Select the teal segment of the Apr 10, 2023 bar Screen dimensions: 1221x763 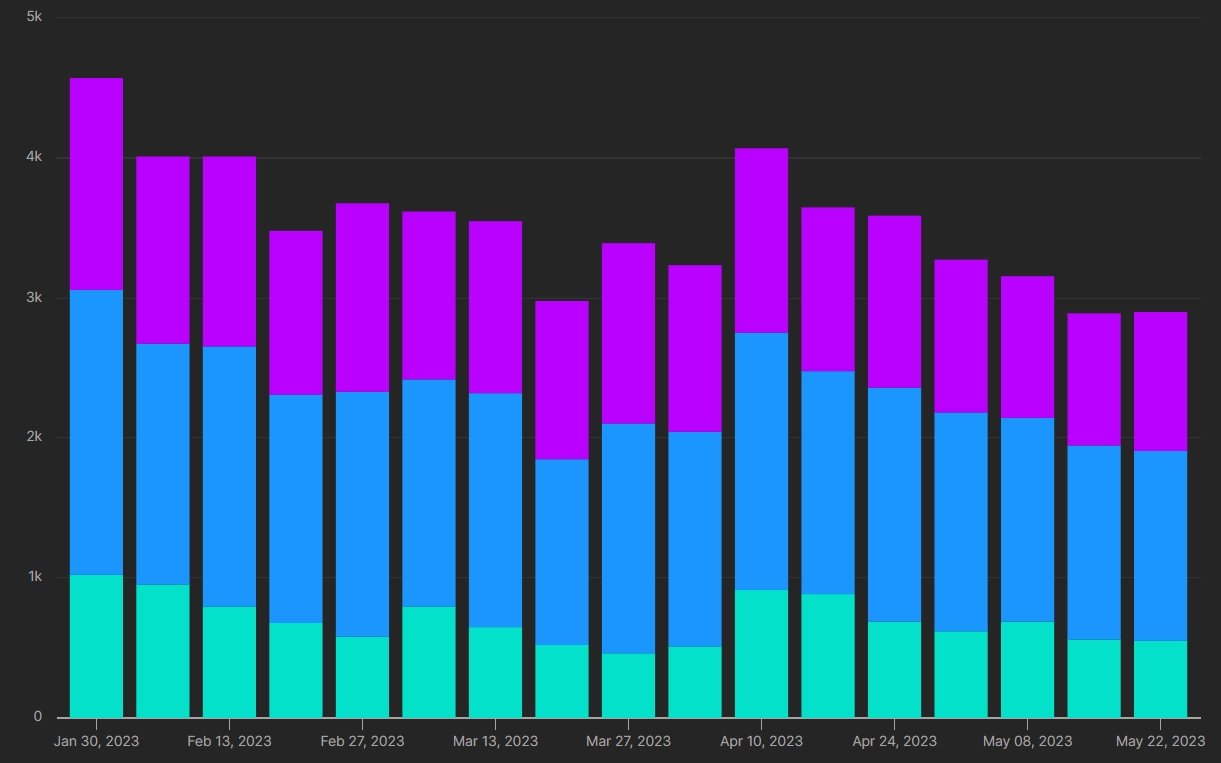[x=761, y=653]
